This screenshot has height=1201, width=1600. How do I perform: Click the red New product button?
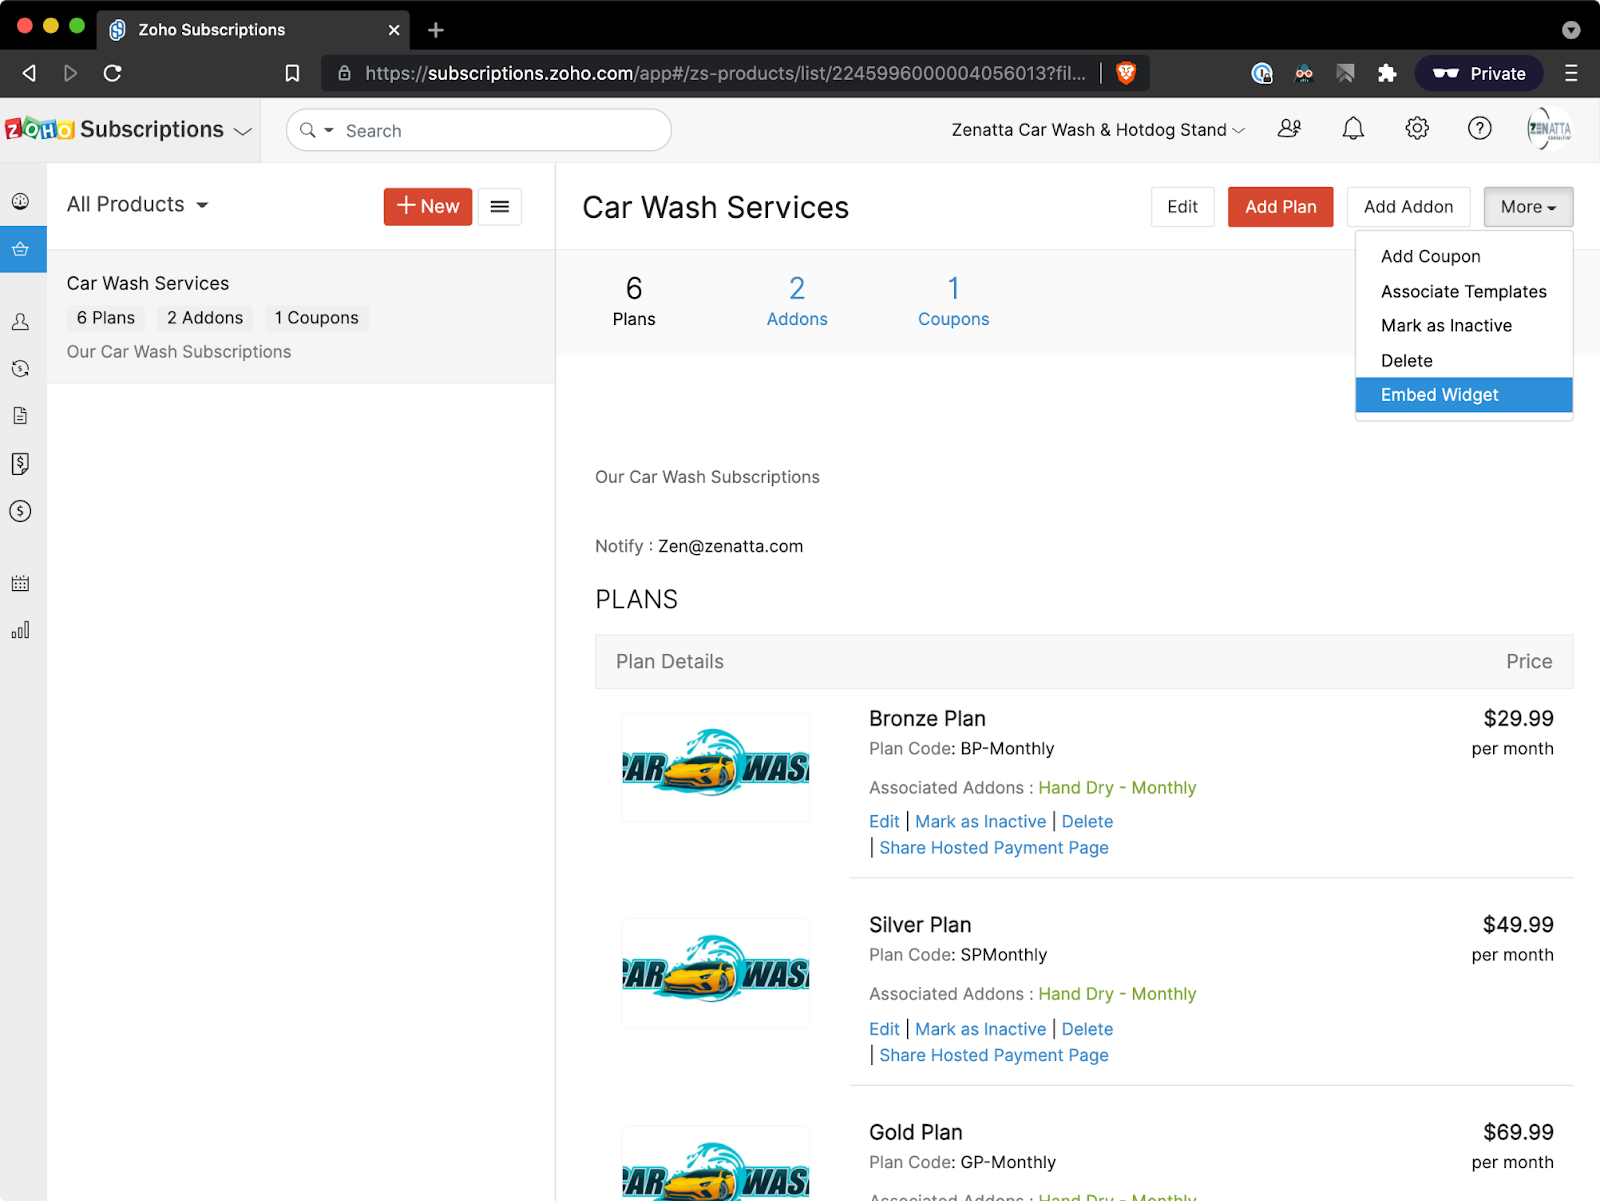click(428, 206)
